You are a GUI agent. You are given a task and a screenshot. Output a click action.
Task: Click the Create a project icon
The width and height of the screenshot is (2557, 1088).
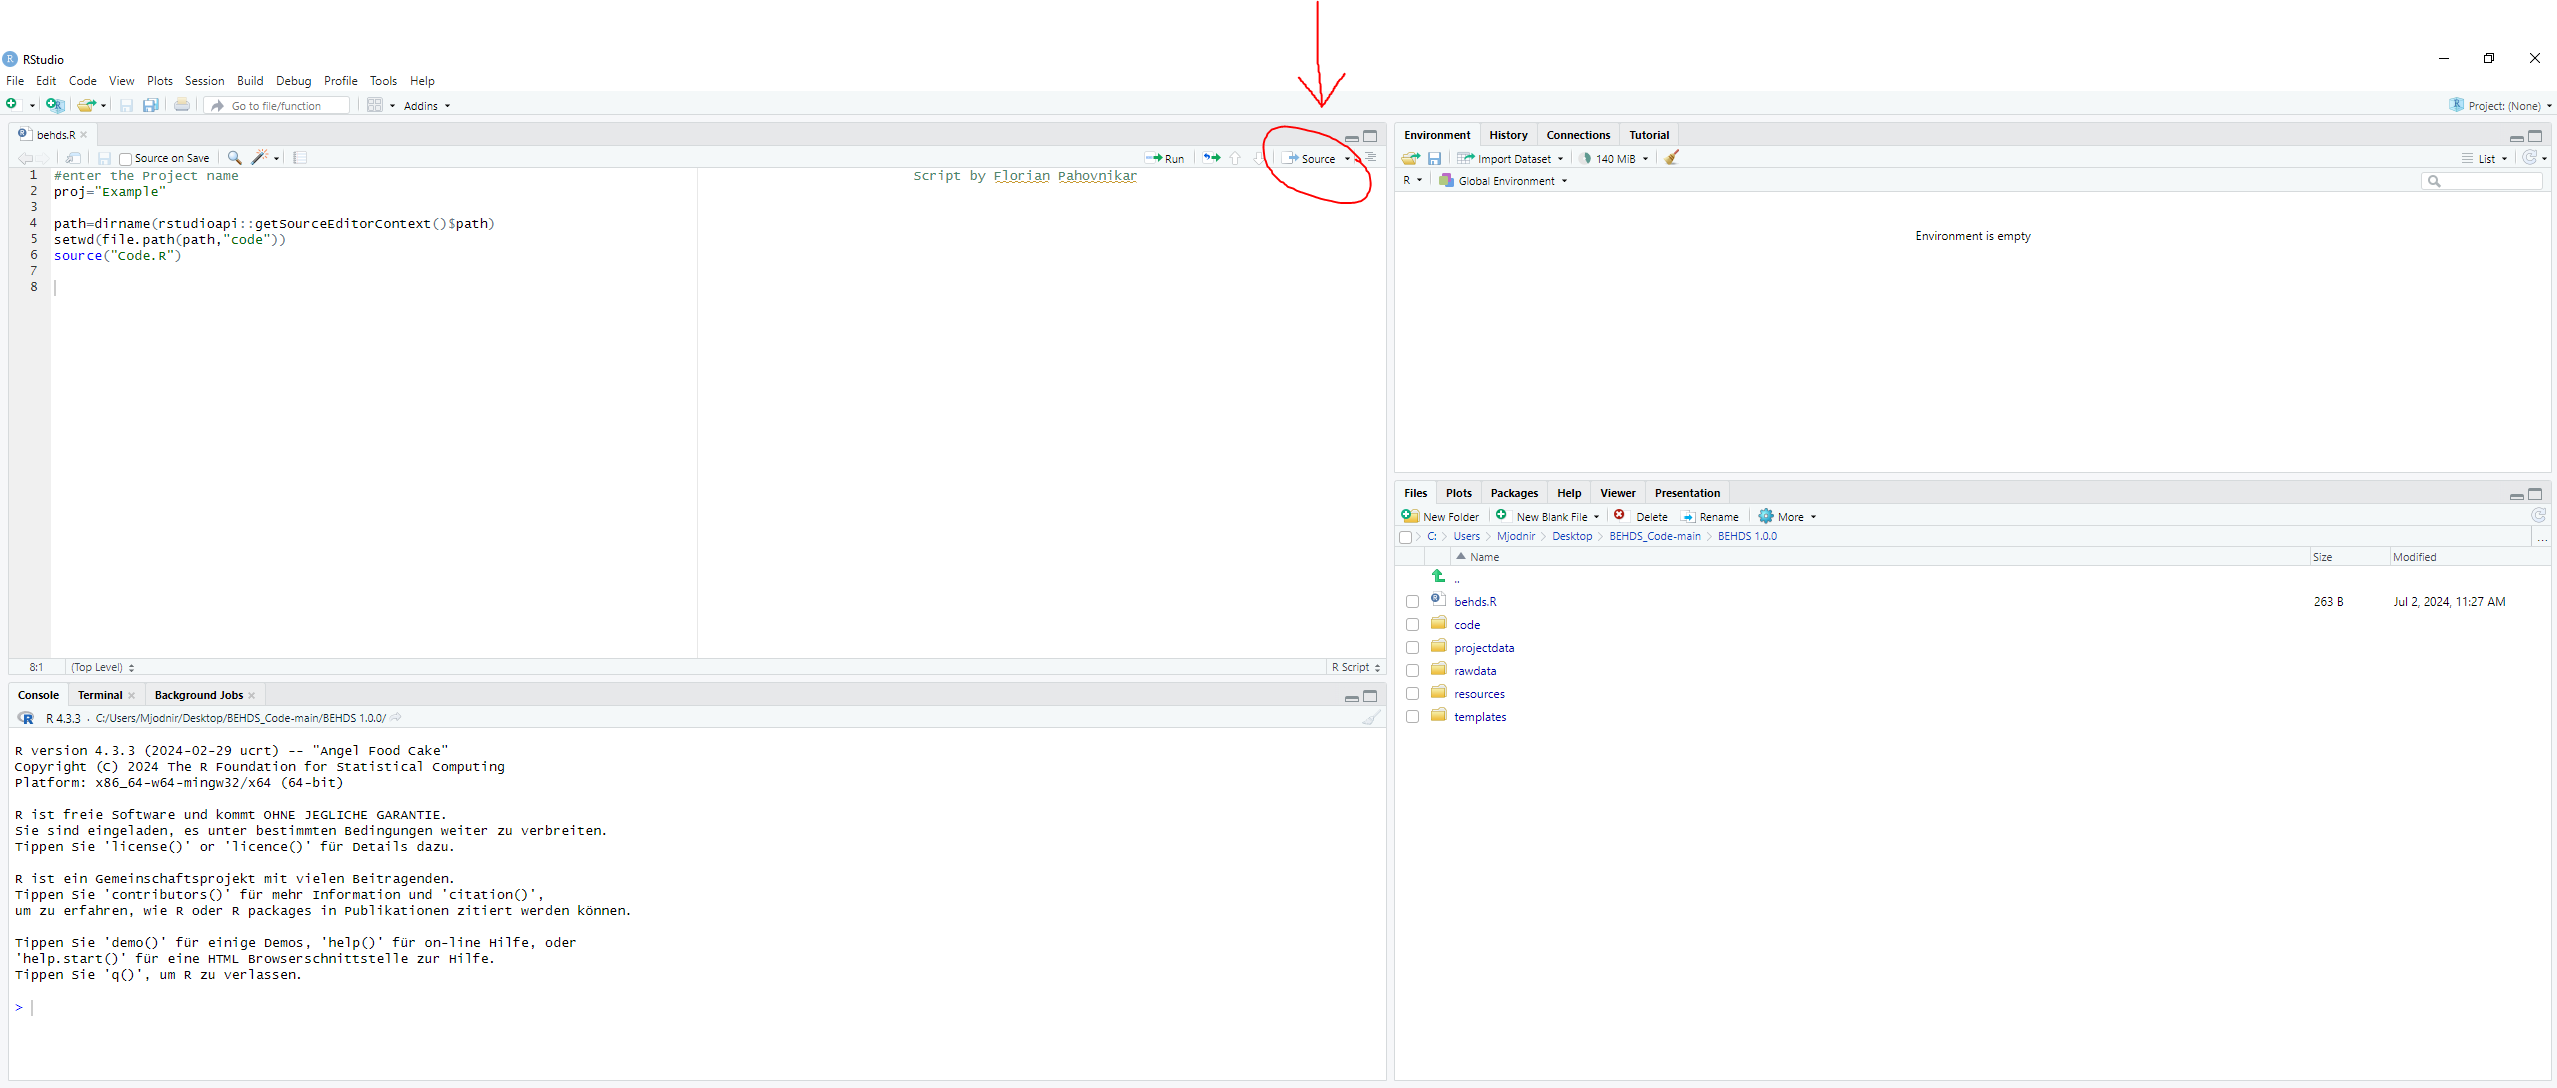(55, 105)
